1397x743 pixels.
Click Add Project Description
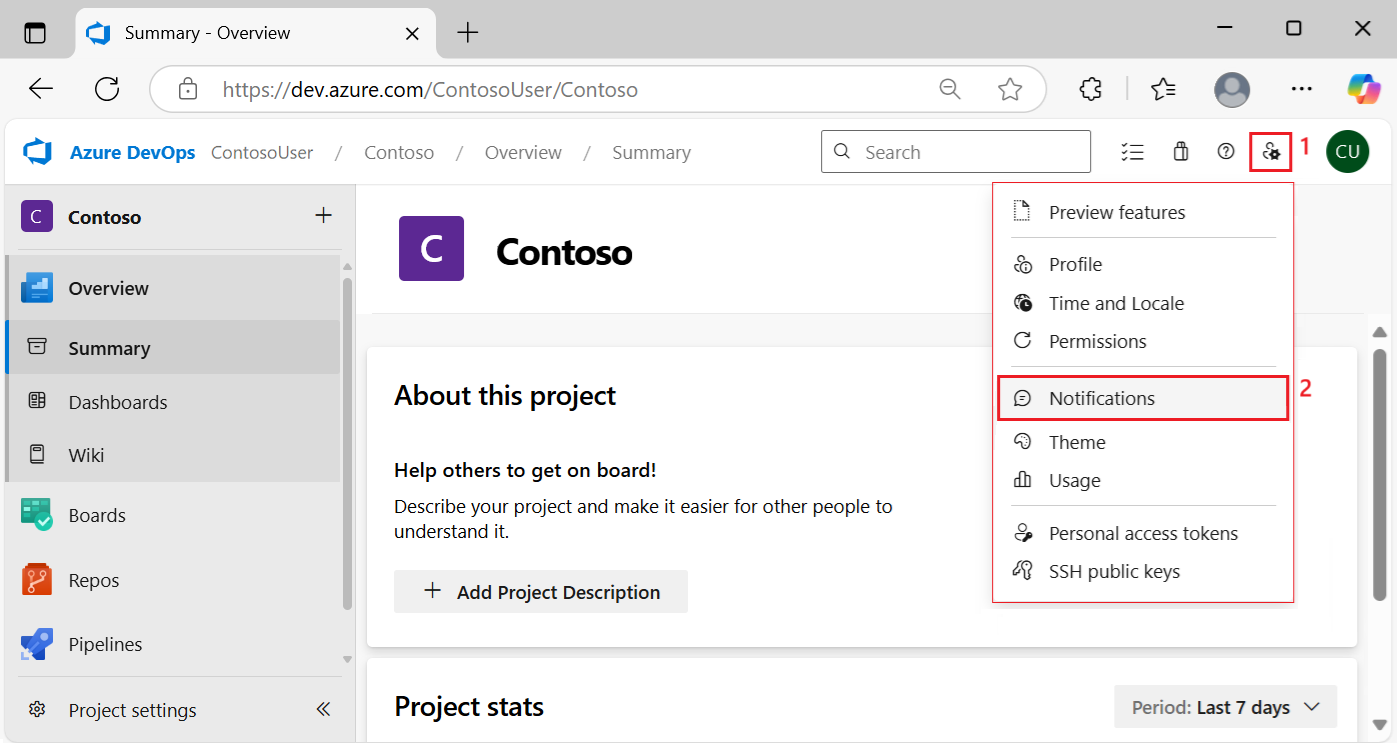[541, 591]
